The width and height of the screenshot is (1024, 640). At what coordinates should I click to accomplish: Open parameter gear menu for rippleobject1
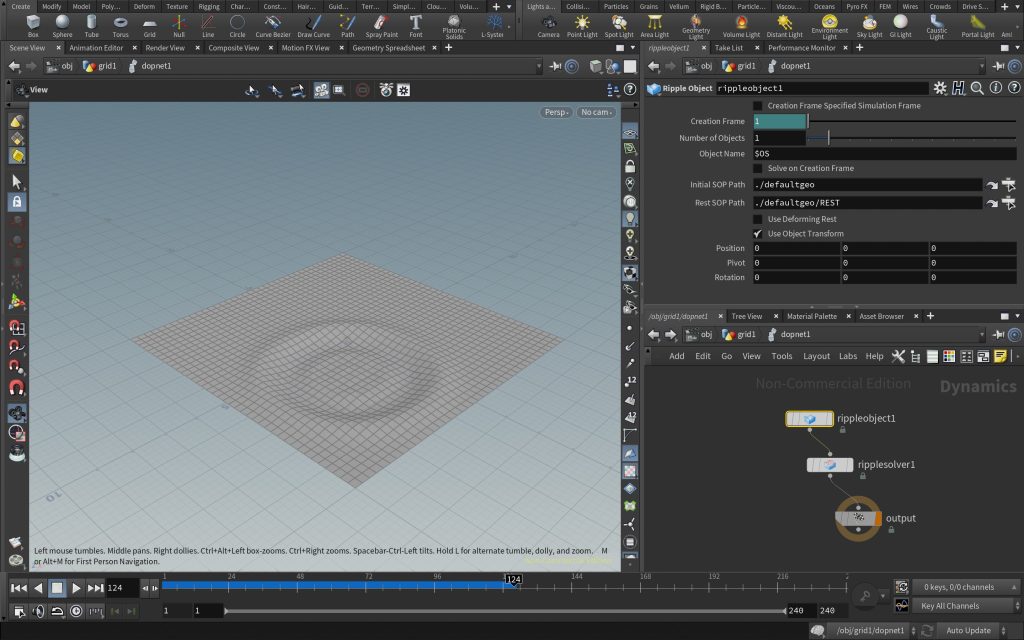[x=940, y=88]
